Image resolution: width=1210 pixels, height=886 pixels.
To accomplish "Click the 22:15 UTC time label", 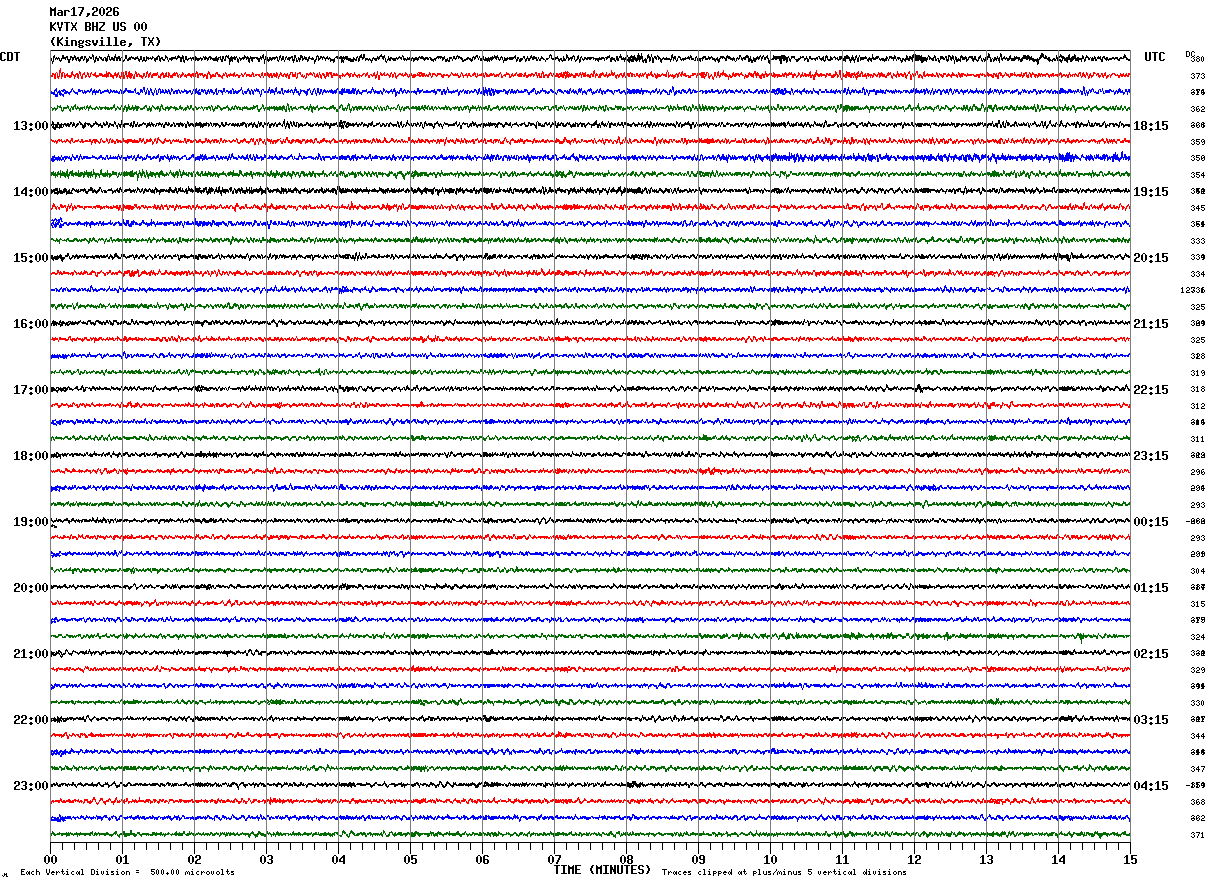I will [x=1151, y=390].
